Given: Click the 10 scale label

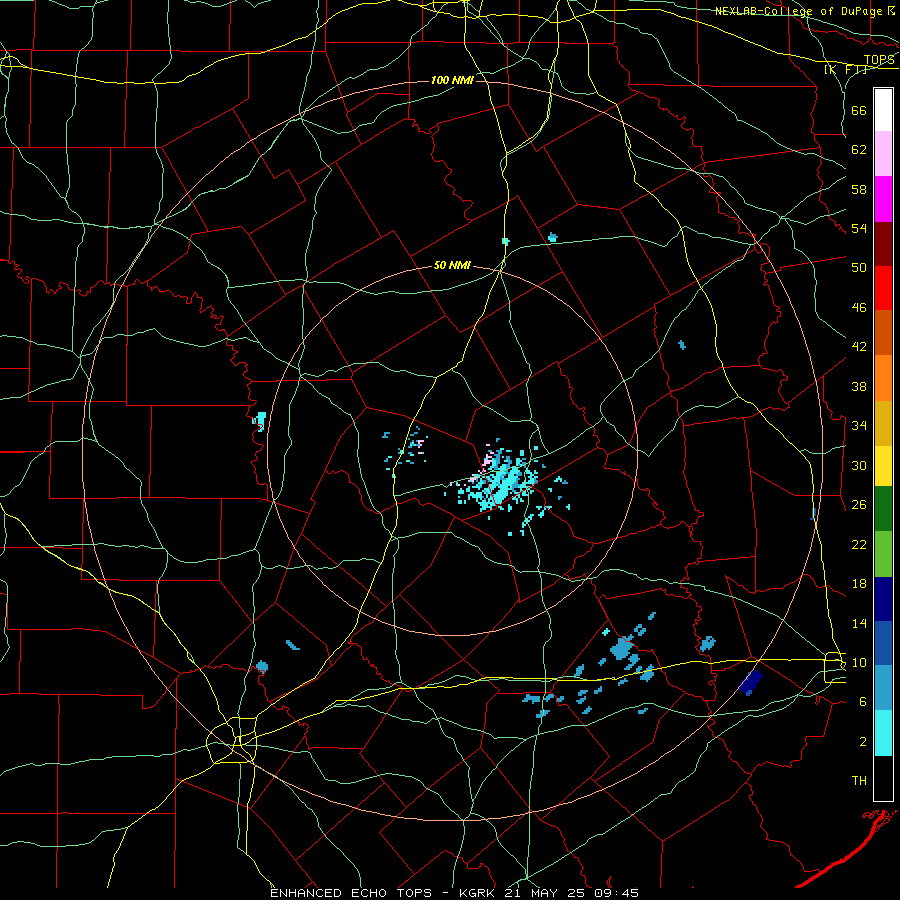Looking at the screenshot, I should (x=859, y=662).
